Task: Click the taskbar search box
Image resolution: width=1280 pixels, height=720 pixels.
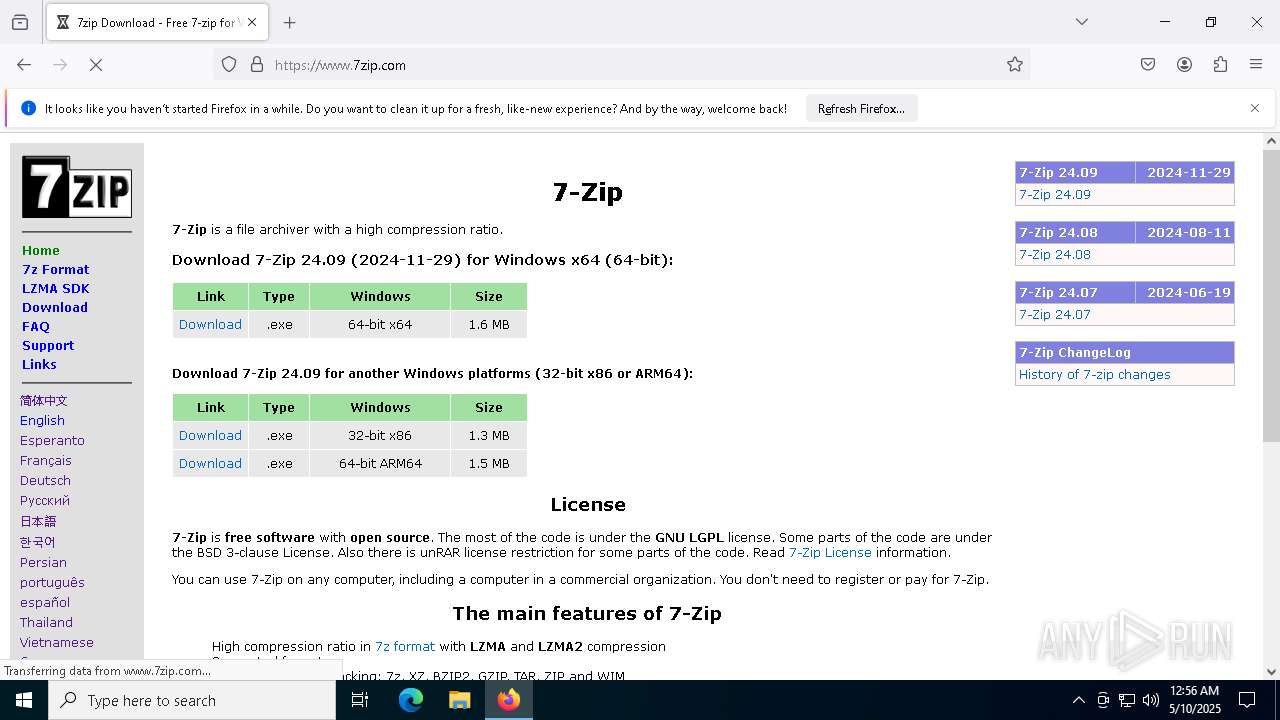Action: coord(192,700)
